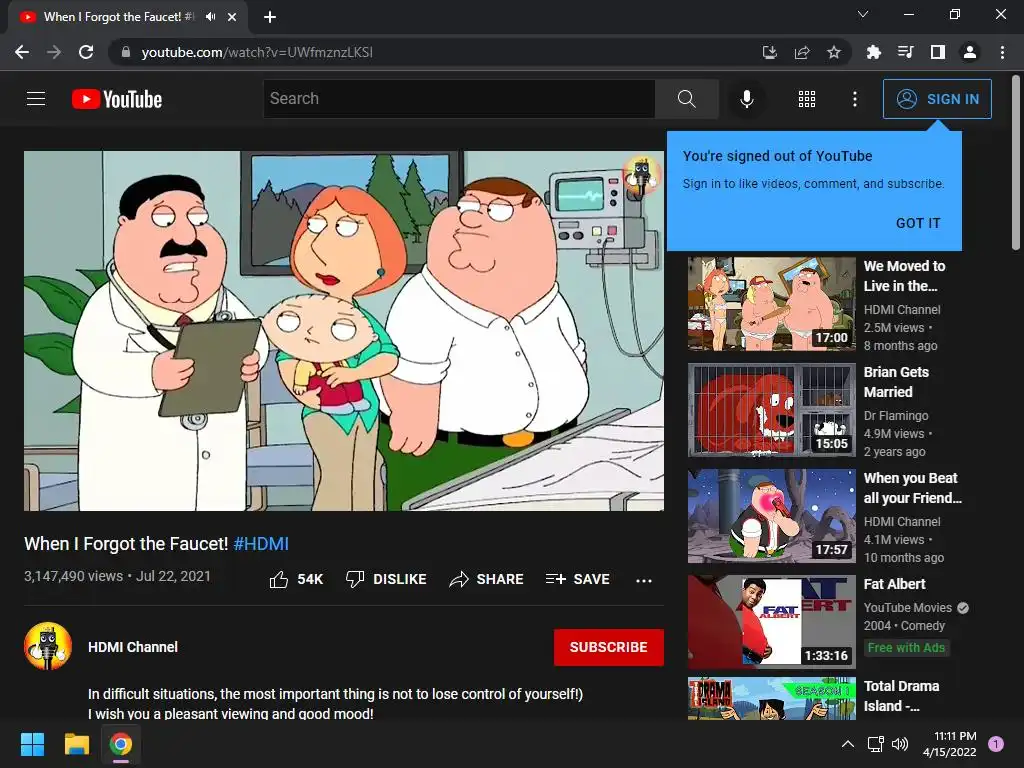Activate voice search microphone
Screen dimensions: 1024x768
747,99
